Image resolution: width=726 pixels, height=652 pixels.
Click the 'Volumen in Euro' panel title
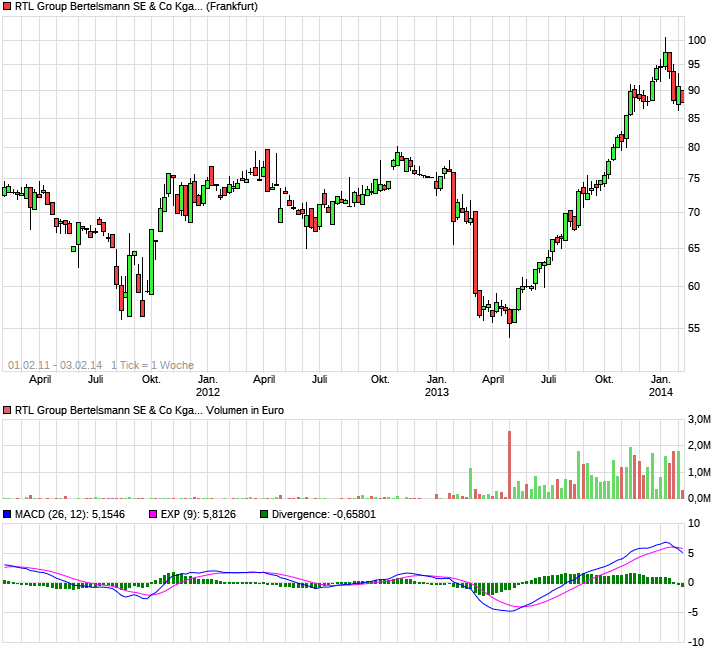[149, 410]
